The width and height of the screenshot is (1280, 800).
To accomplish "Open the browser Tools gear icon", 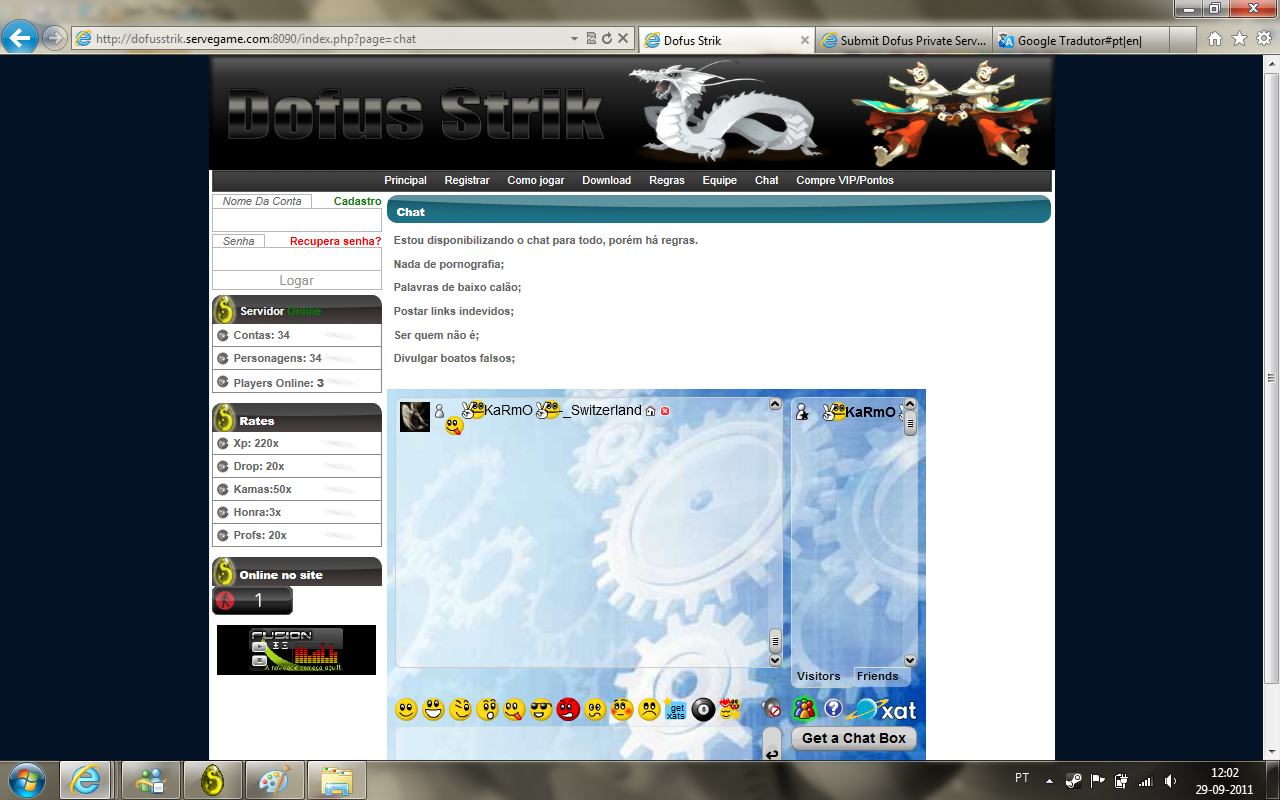I will [x=1264, y=39].
